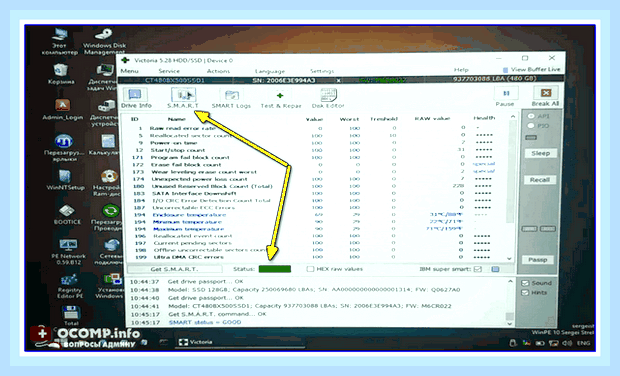This screenshot has width=620, height=376.
Task: Click the SMART table scroll-up arrow
Action: (512, 117)
